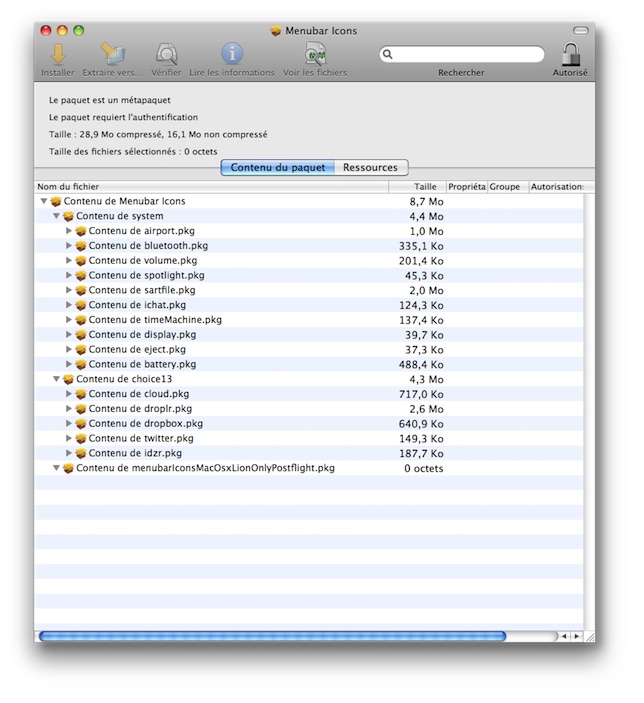Select the 'Contenu de eject.pkg' row text

tap(137, 349)
